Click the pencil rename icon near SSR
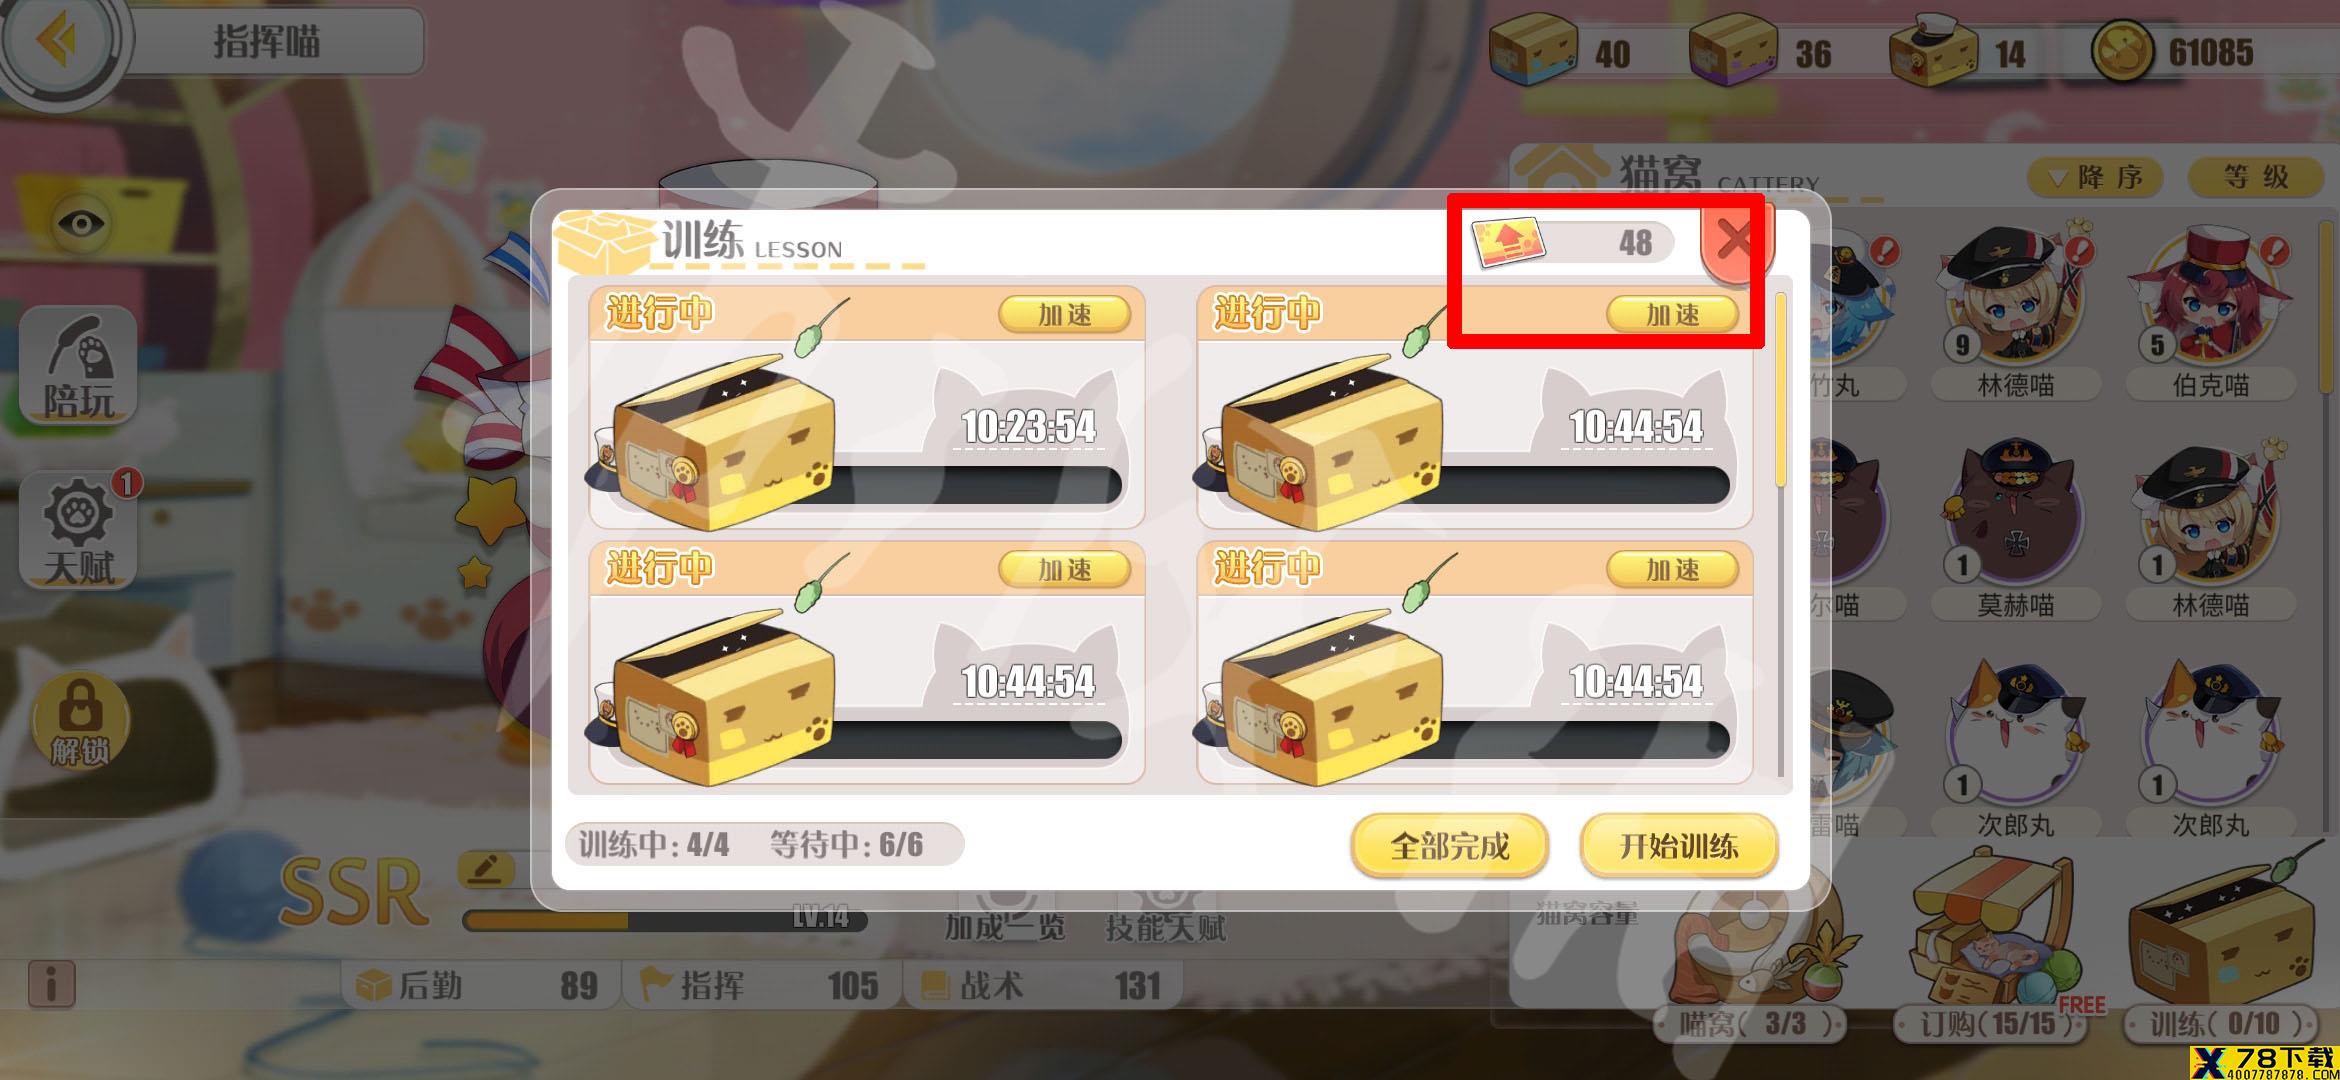Screen dimensions: 2340x1080 (487, 870)
